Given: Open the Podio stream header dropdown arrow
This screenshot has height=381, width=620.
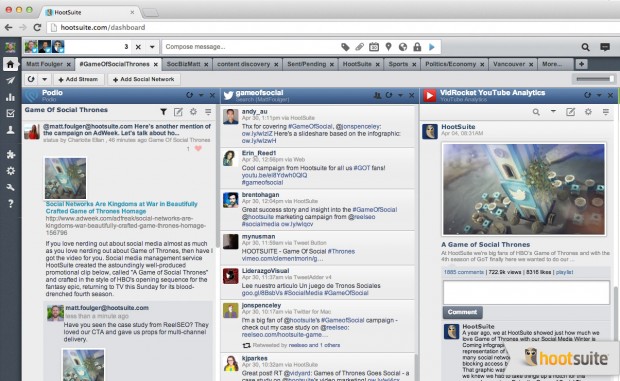Looking at the screenshot, I should pyautogui.click(x=201, y=95).
